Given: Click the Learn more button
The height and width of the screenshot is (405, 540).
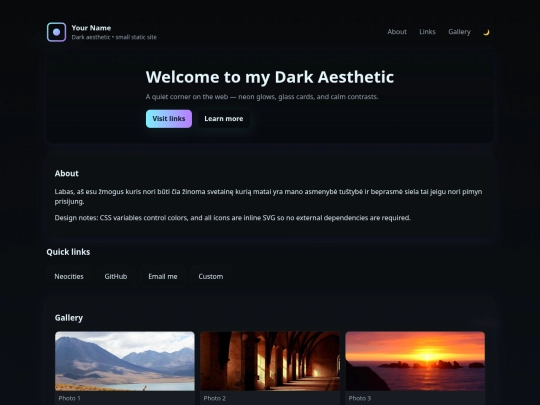Looking at the screenshot, I should pyautogui.click(x=224, y=119).
